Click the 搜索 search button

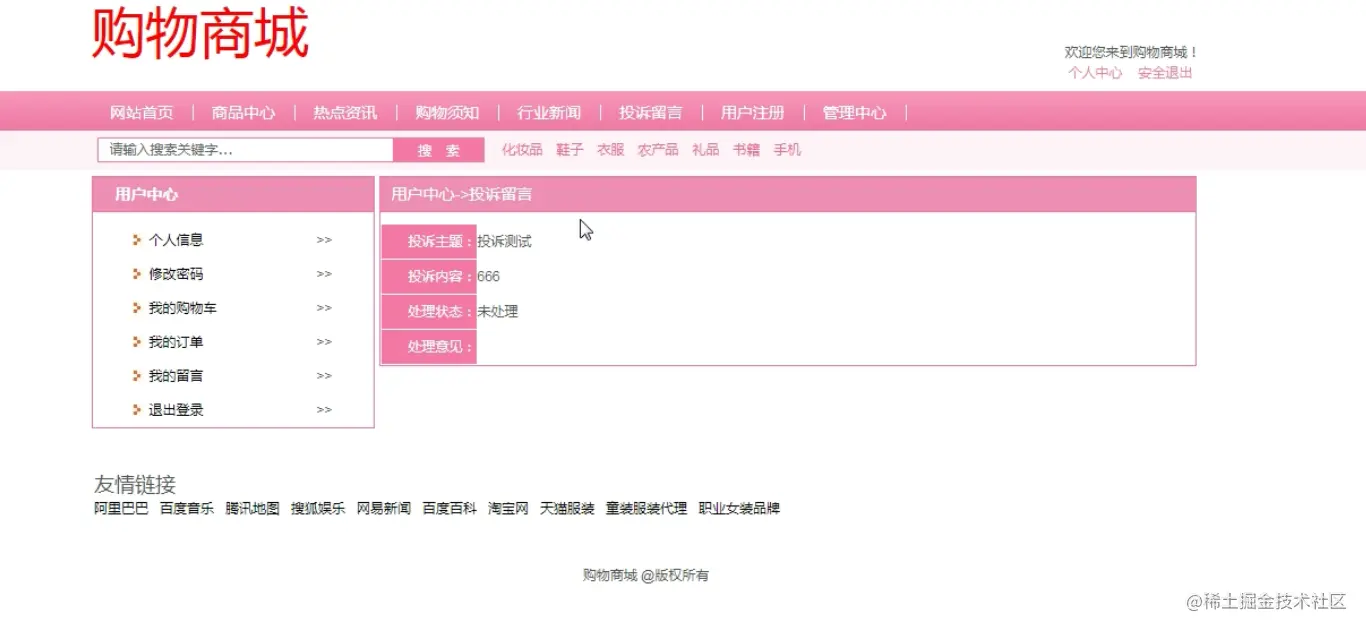click(439, 150)
